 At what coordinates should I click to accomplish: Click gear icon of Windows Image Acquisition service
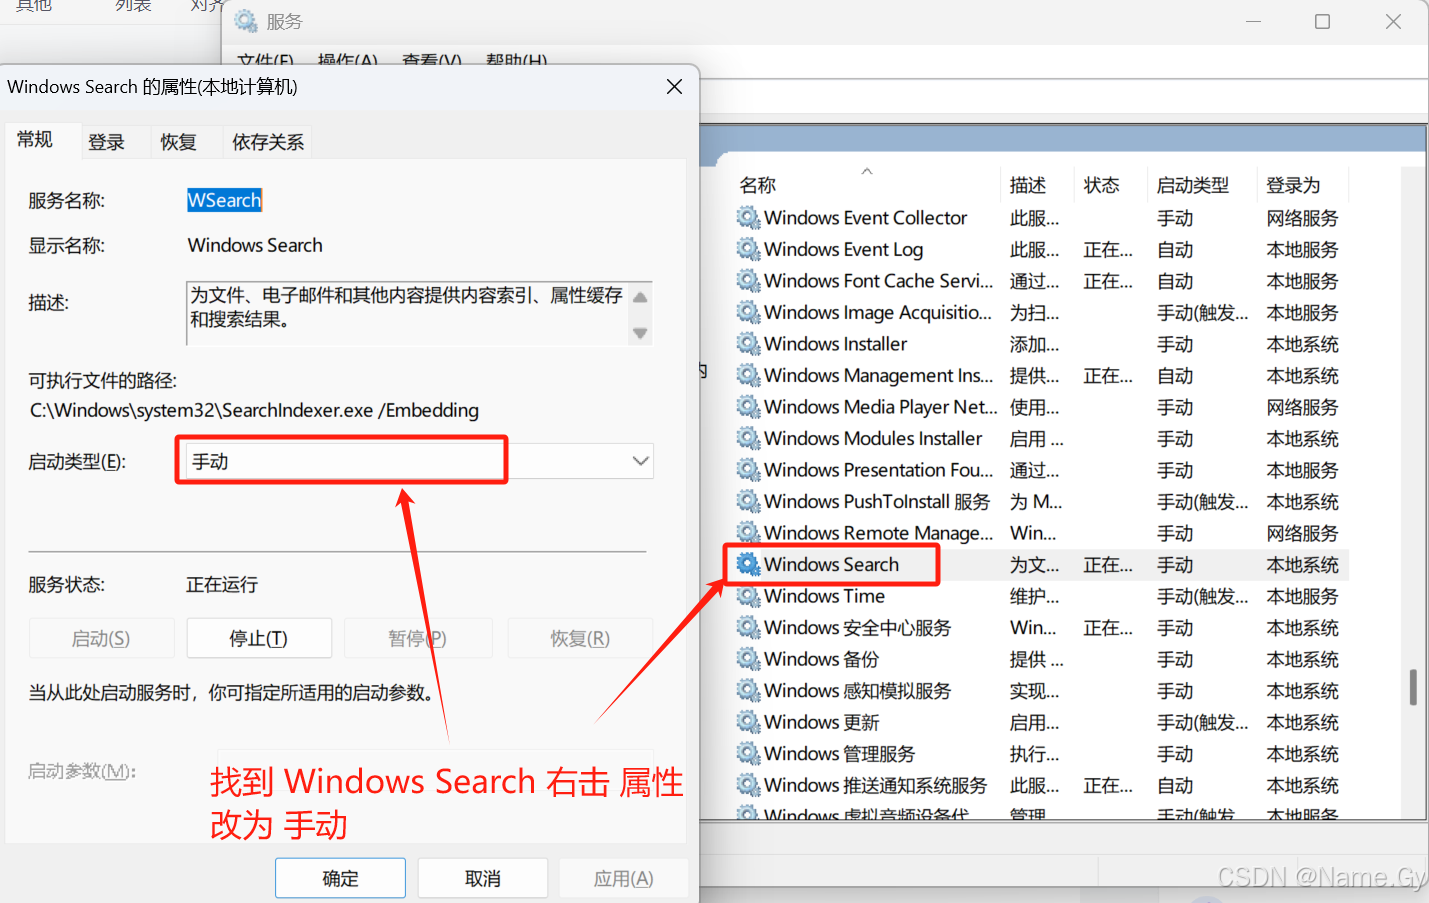748,312
